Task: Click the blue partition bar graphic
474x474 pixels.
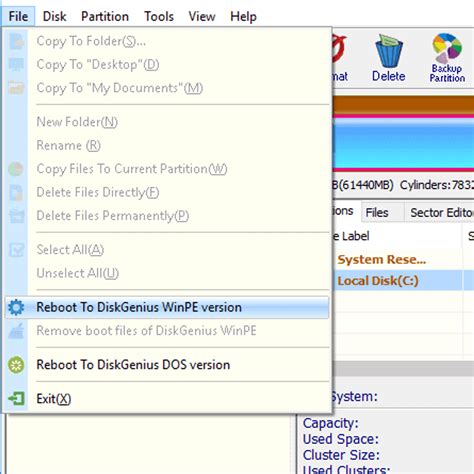Action: tap(403, 143)
